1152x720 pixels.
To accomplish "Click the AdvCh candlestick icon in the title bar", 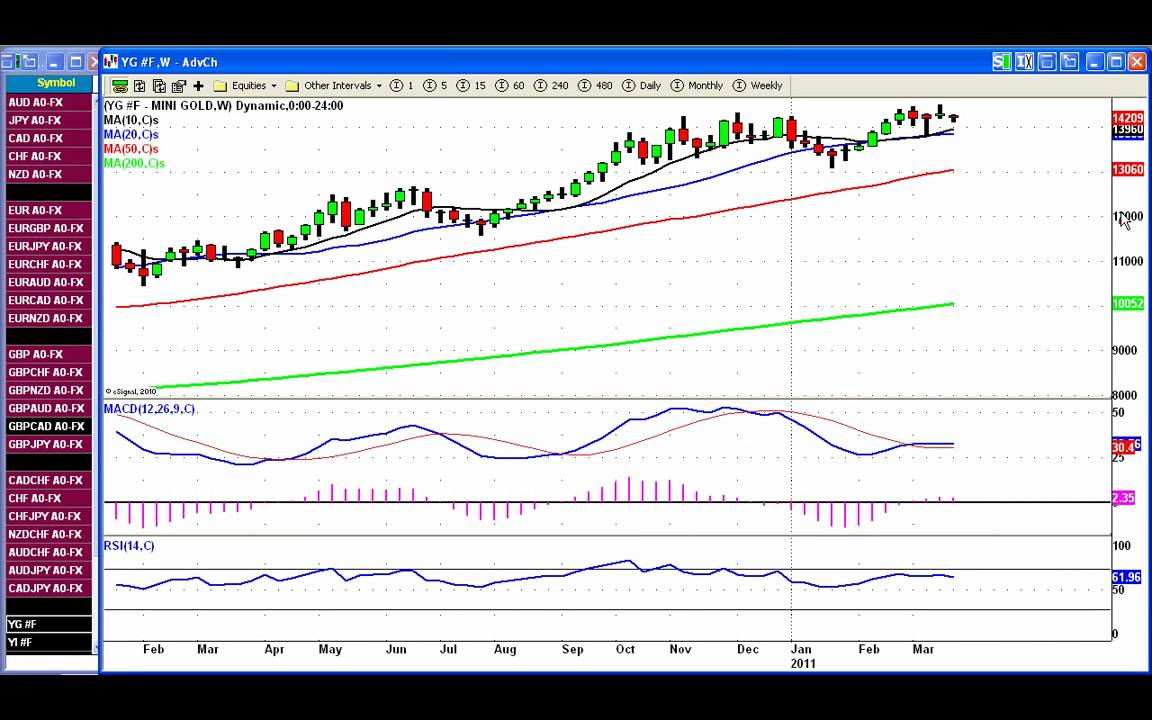I will pos(110,62).
